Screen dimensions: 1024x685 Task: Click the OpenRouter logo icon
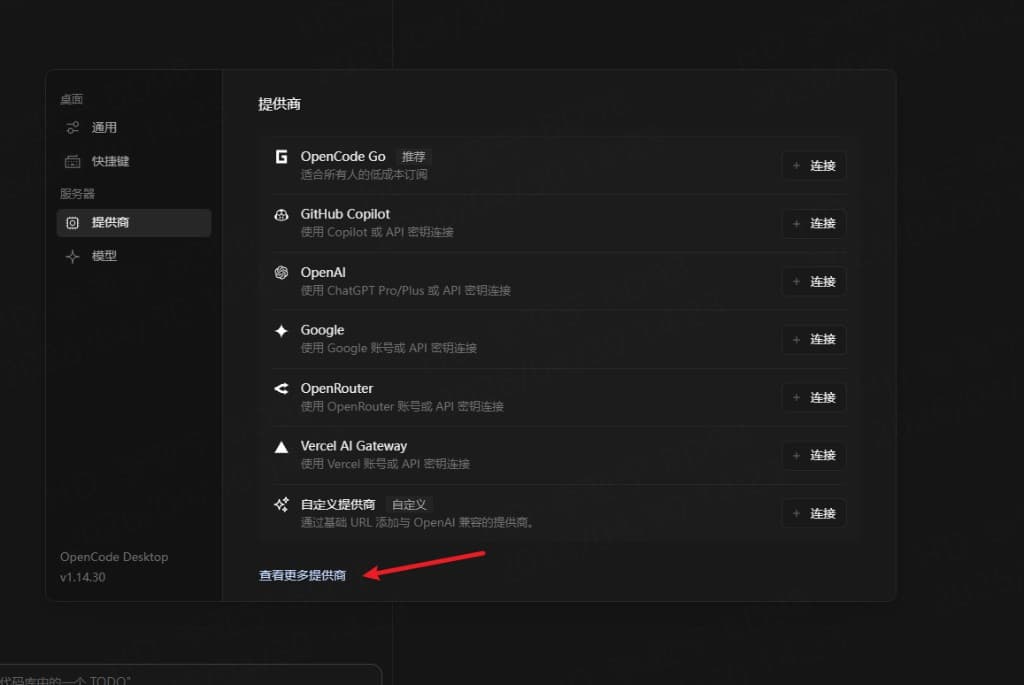281,389
